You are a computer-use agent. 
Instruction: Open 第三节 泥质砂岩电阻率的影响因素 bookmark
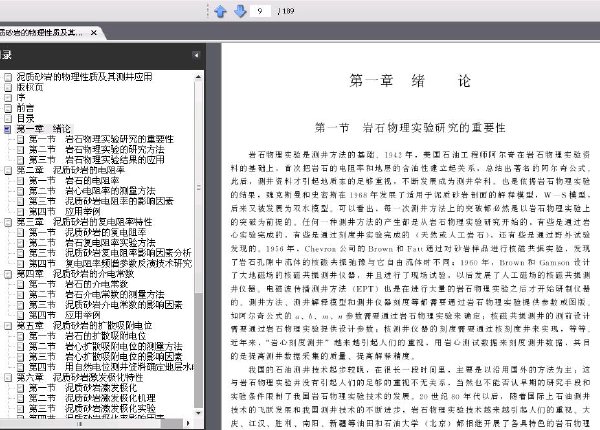click(101, 201)
